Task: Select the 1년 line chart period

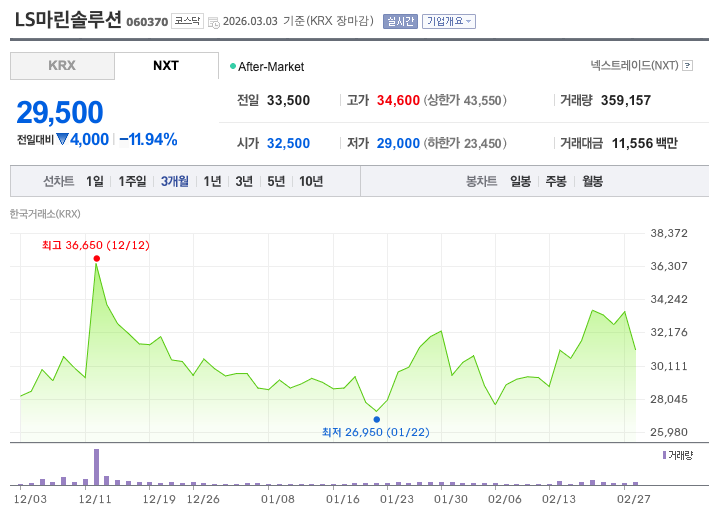Action: point(212,181)
